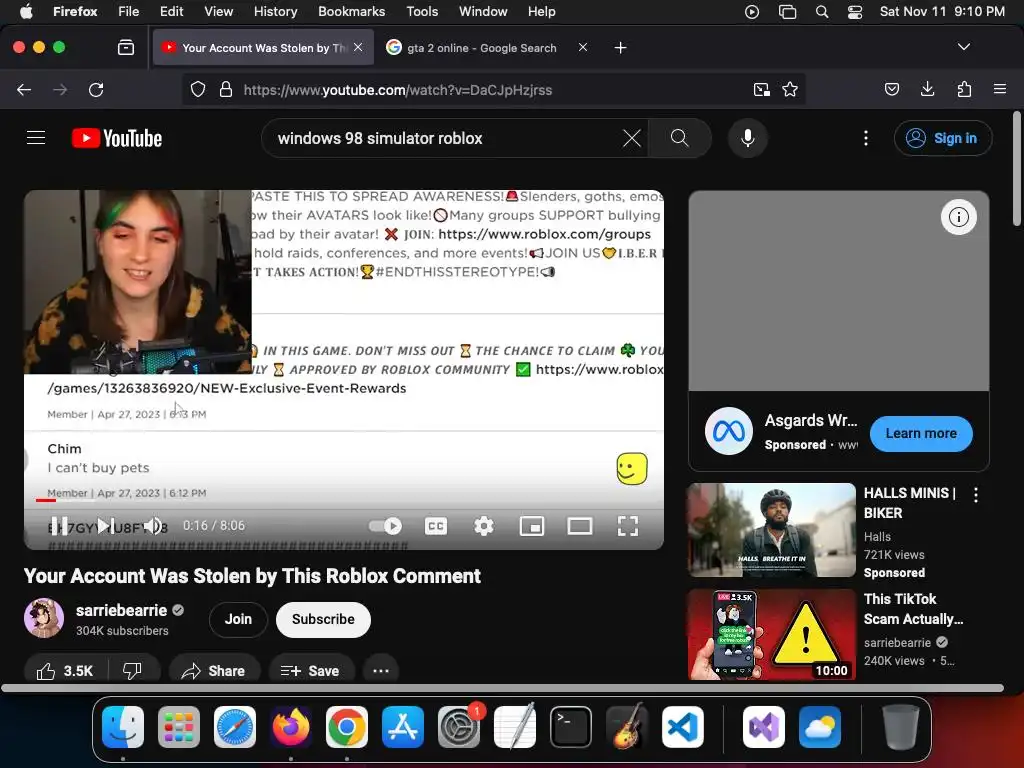The image size is (1024, 768).
Task: Enable miniplayer mode
Action: [x=532, y=526]
